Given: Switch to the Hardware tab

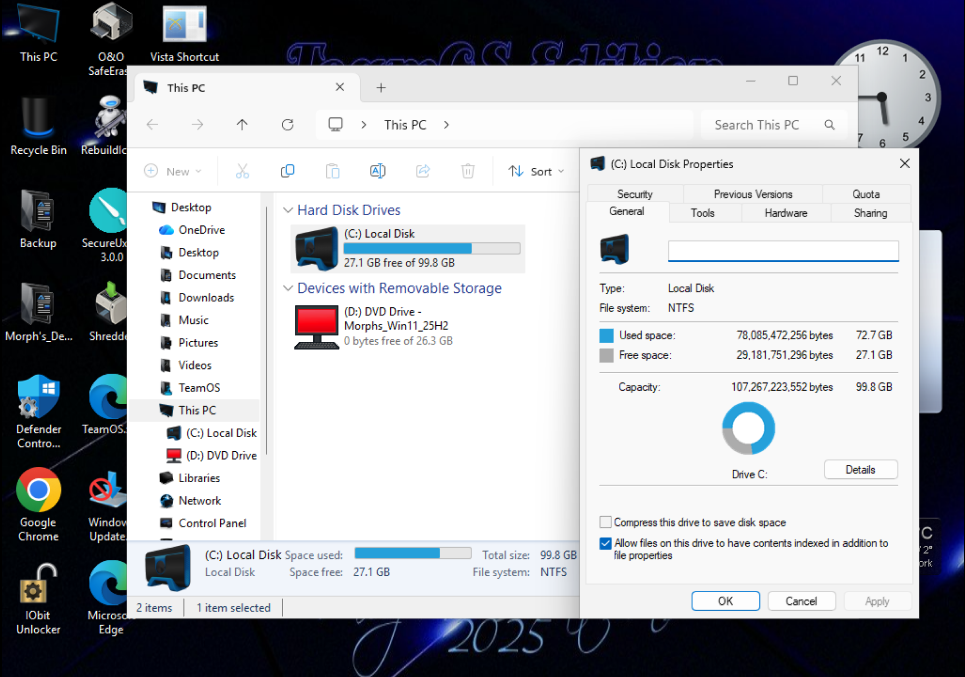Looking at the screenshot, I should (786, 213).
